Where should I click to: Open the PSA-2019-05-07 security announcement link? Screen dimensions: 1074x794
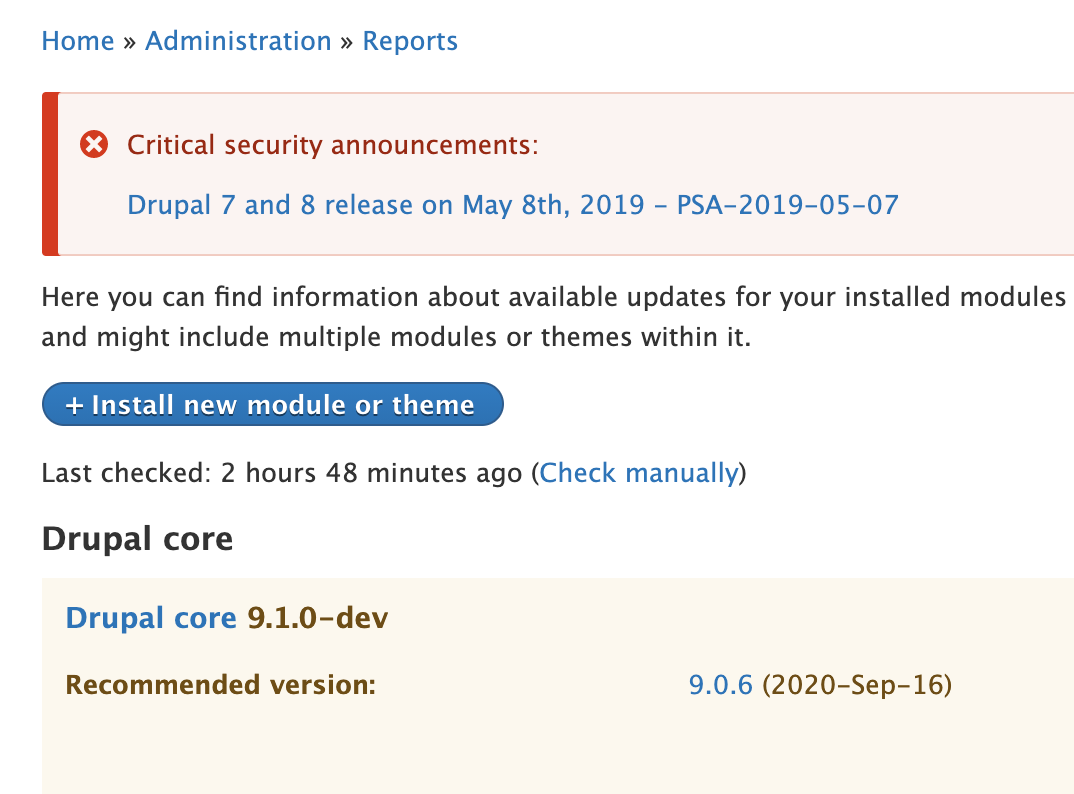click(x=513, y=205)
